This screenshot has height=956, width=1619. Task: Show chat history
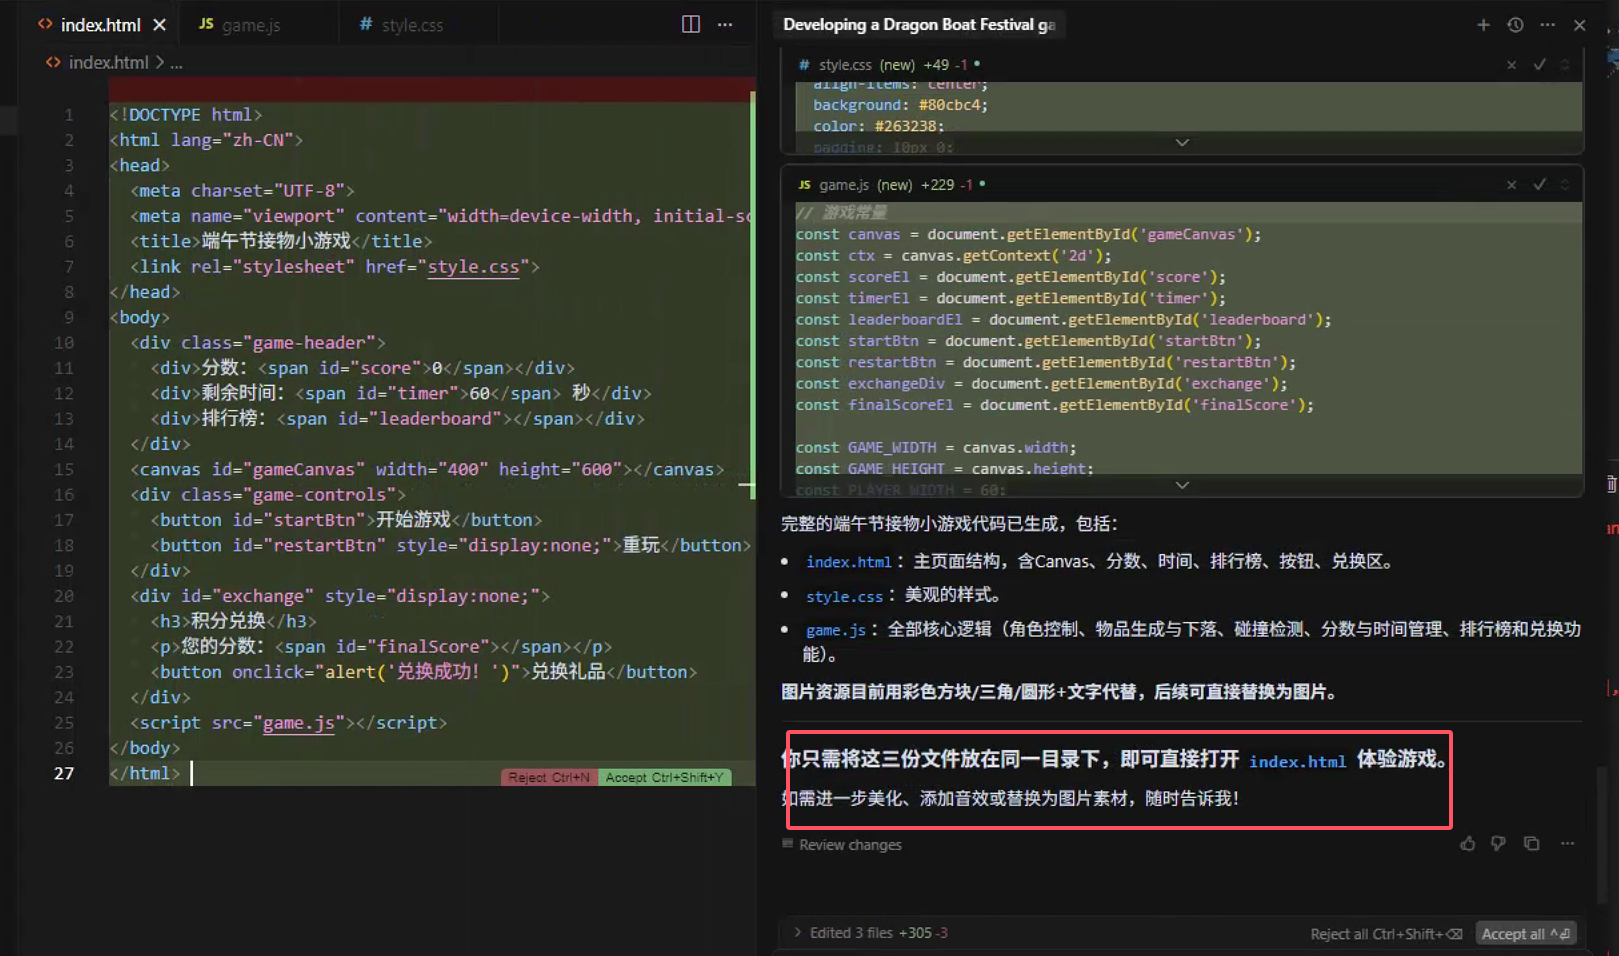coord(1515,25)
